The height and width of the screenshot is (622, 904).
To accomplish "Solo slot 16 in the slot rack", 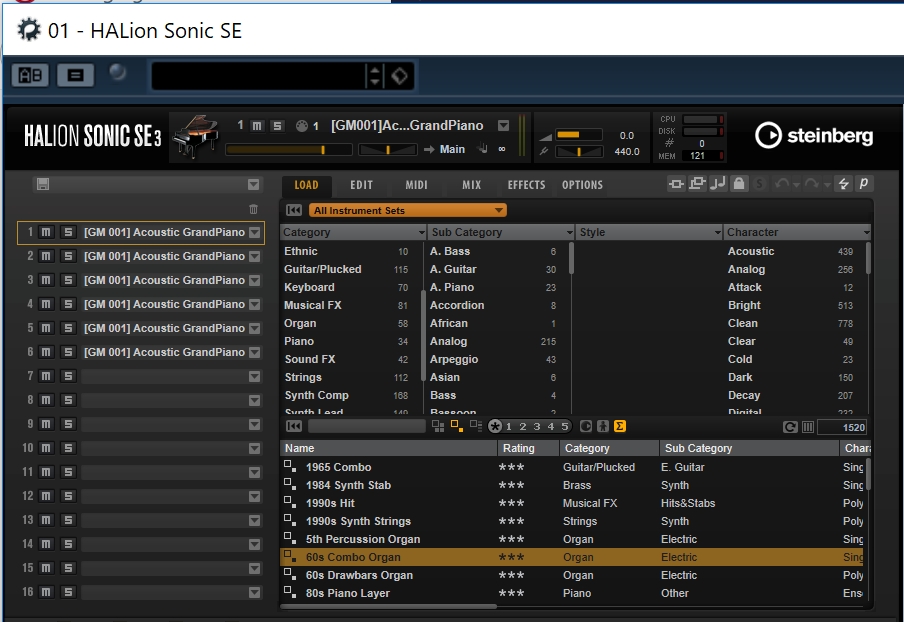I will click(x=68, y=592).
